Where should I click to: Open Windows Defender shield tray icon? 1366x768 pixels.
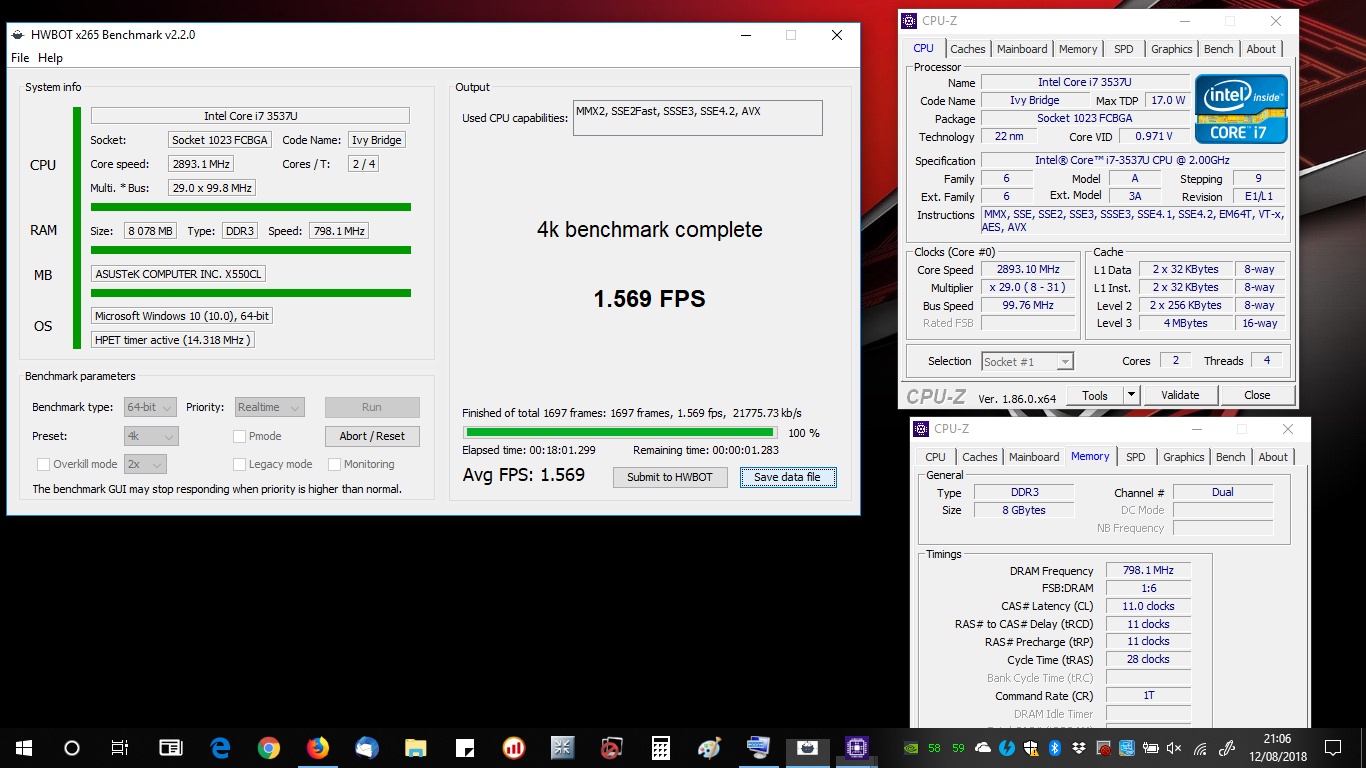pos(1031,747)
